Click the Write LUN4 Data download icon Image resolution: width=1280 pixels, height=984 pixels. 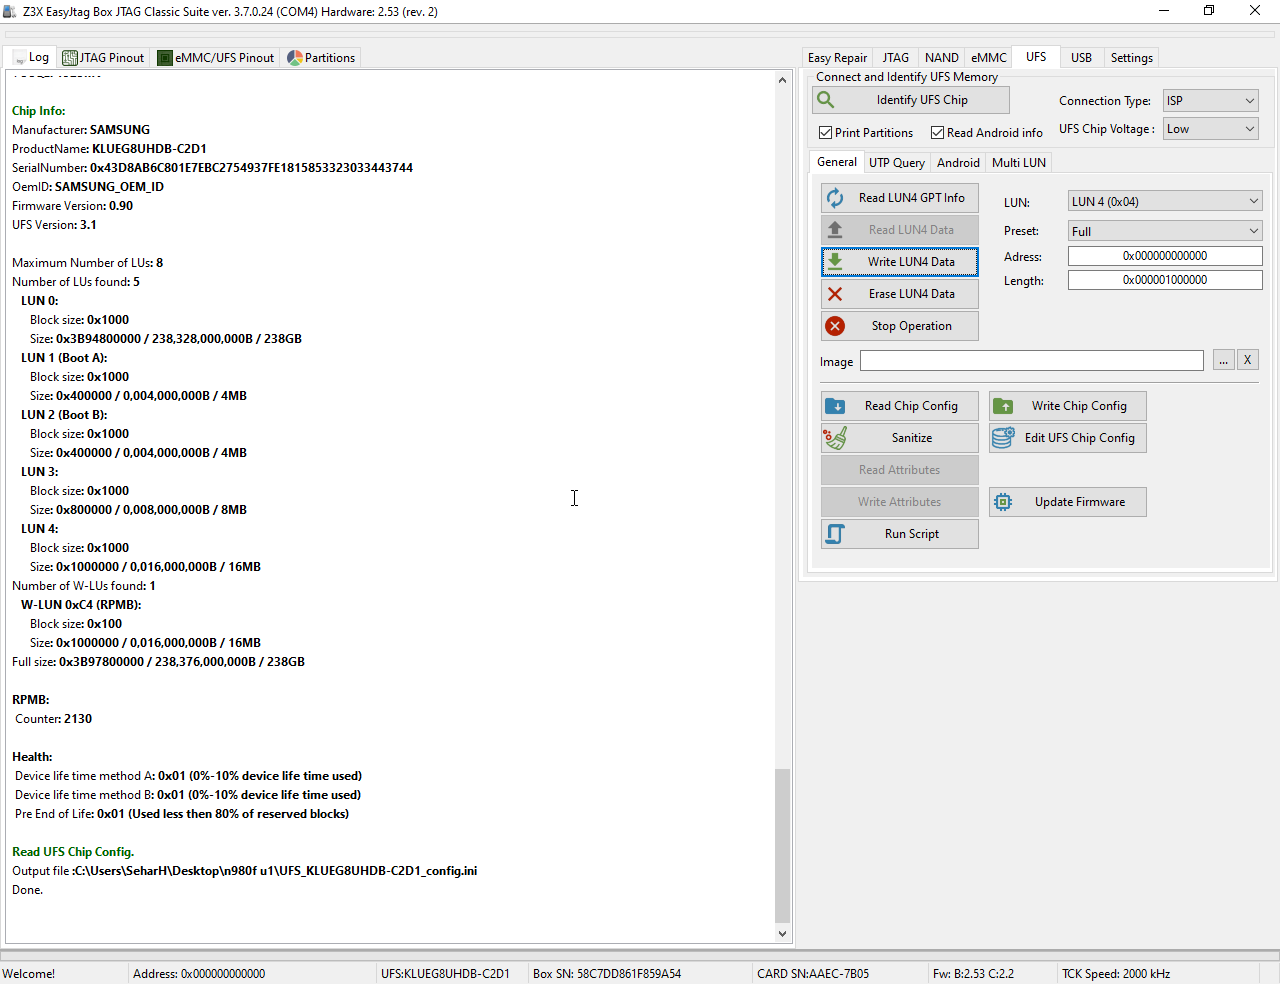click(x=835, y=262)
